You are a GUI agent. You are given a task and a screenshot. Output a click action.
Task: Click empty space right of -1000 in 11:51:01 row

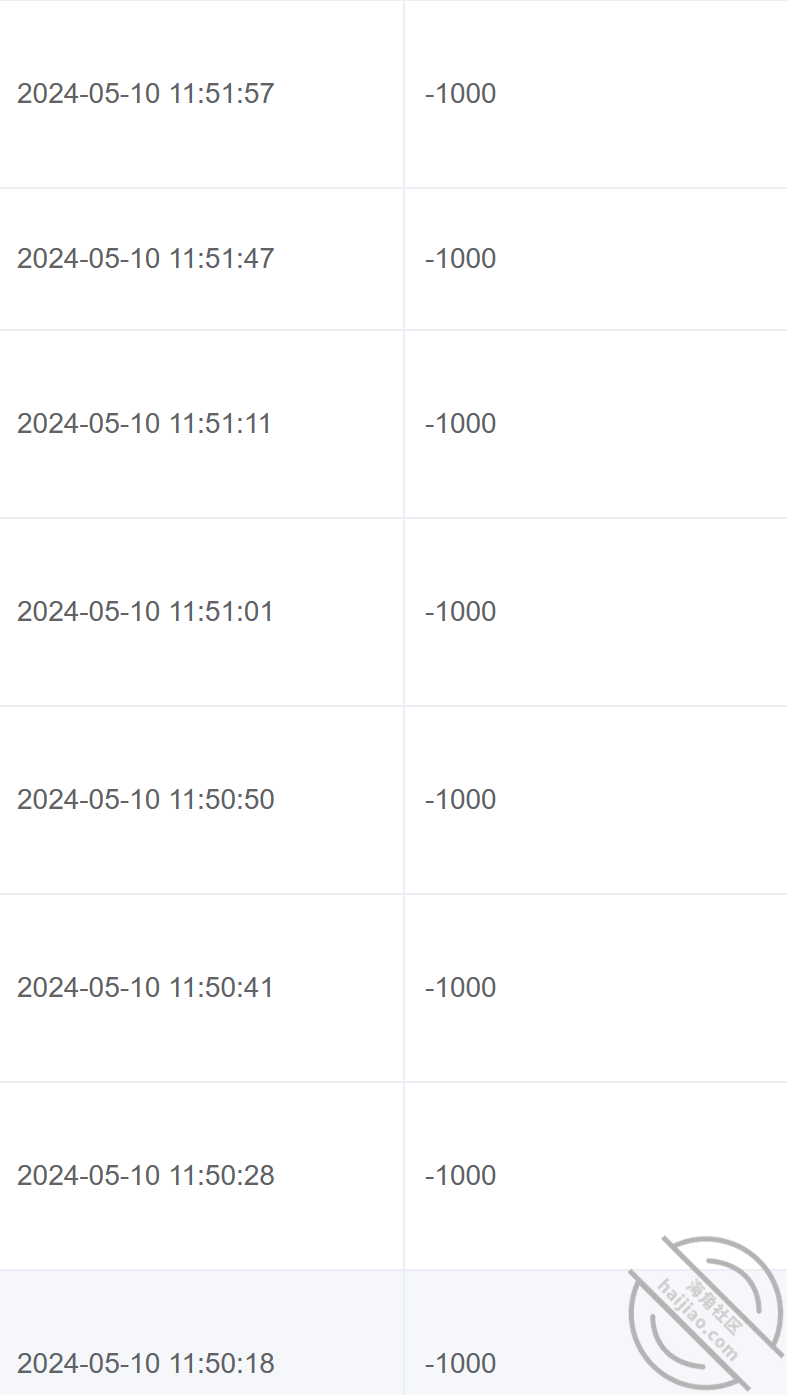[x=642, y=612]
